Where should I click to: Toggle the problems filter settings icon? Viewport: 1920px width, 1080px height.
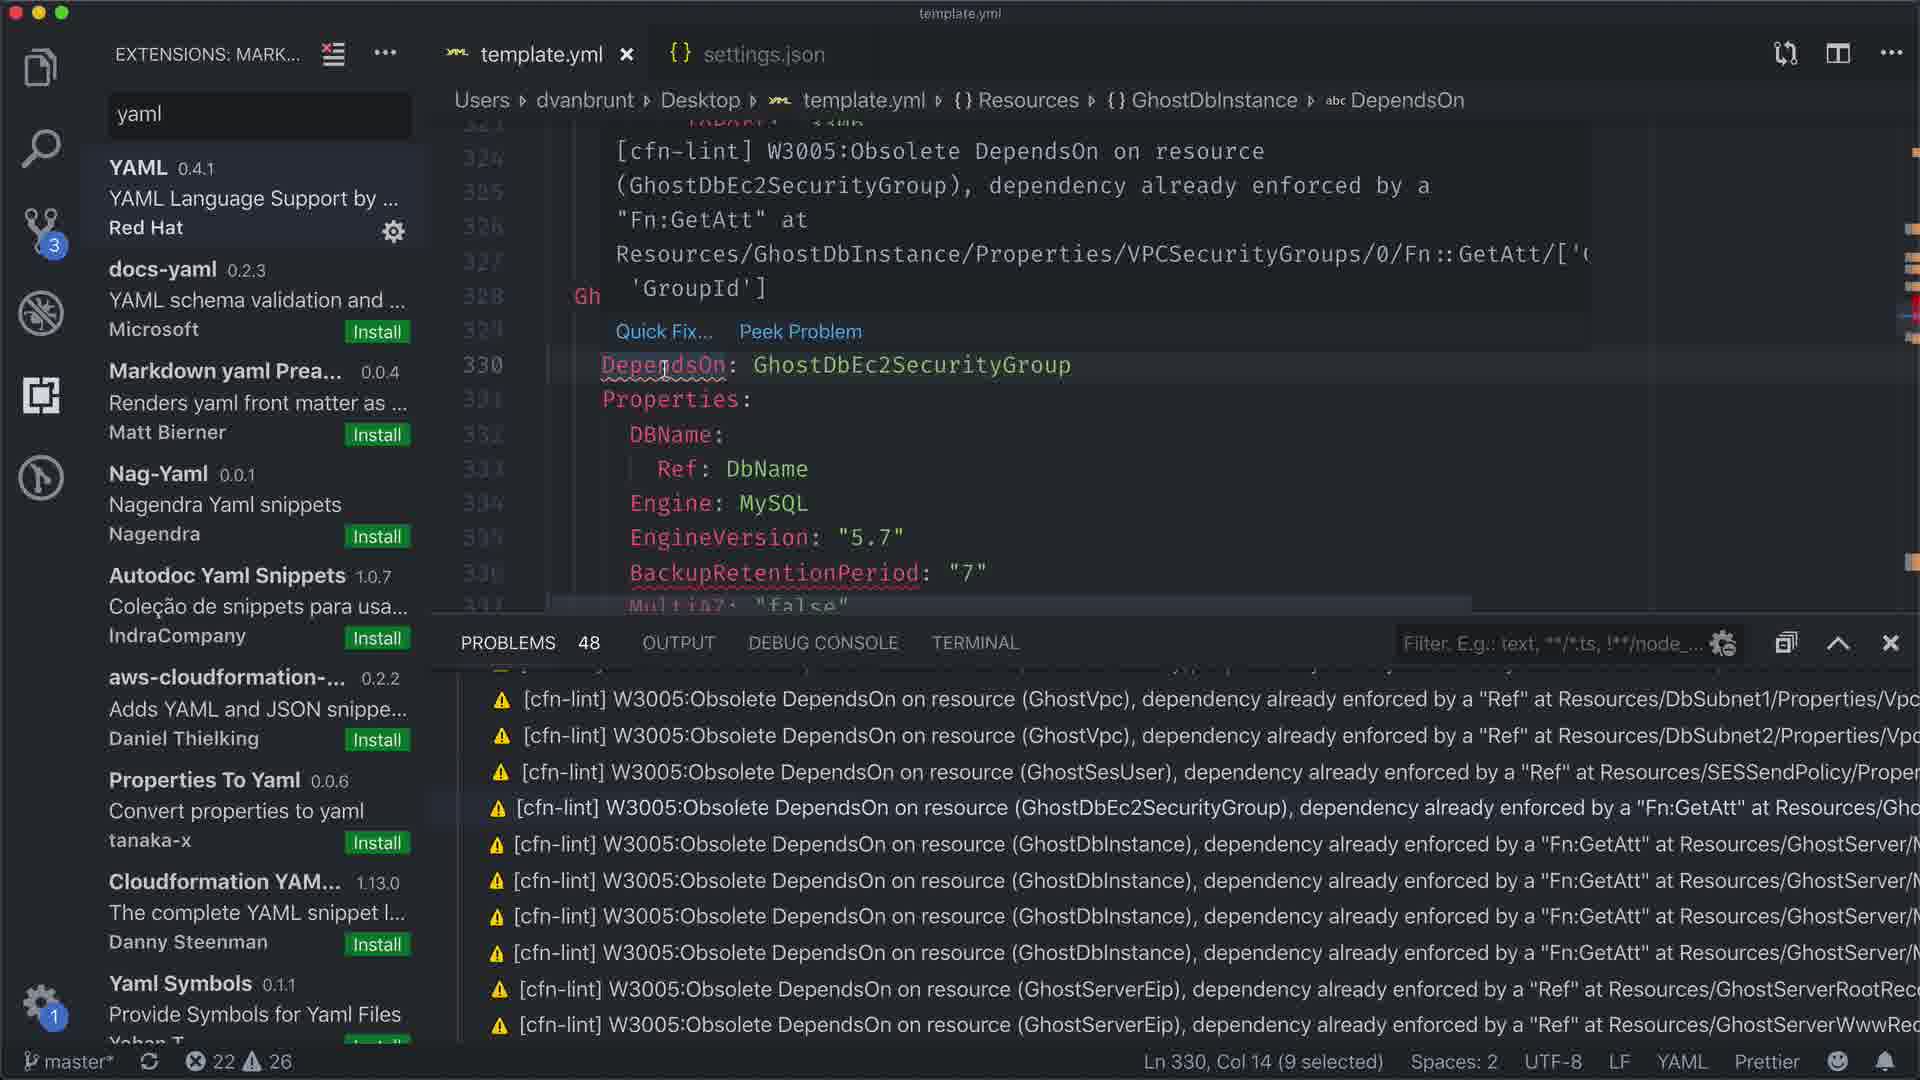[x=1722, y=643]
